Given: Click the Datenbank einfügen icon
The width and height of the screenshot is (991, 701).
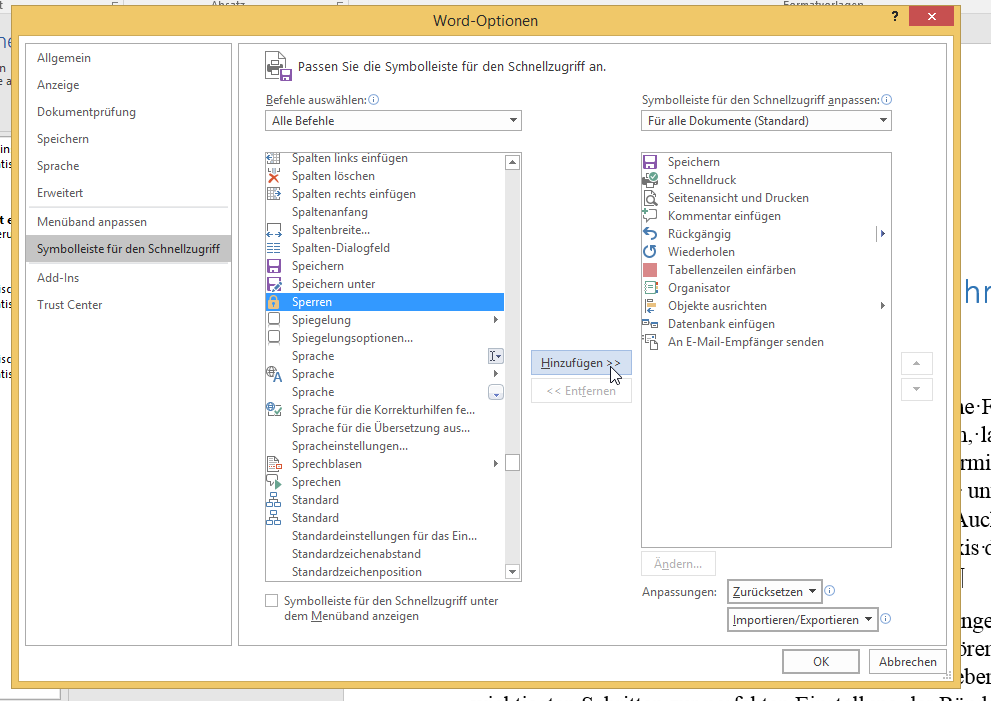Looking at the screenshot, I should coord(650,324).
